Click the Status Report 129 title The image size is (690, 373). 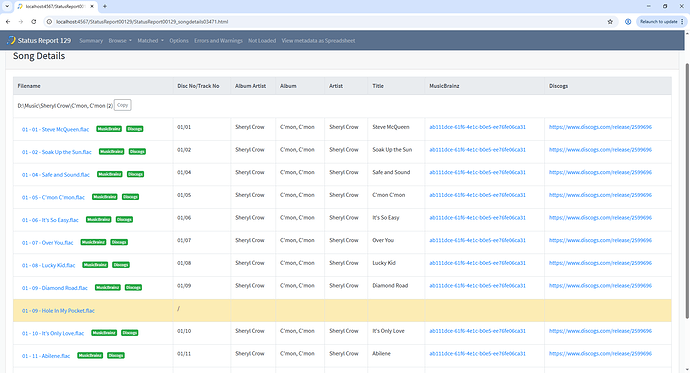click(44, 40)
